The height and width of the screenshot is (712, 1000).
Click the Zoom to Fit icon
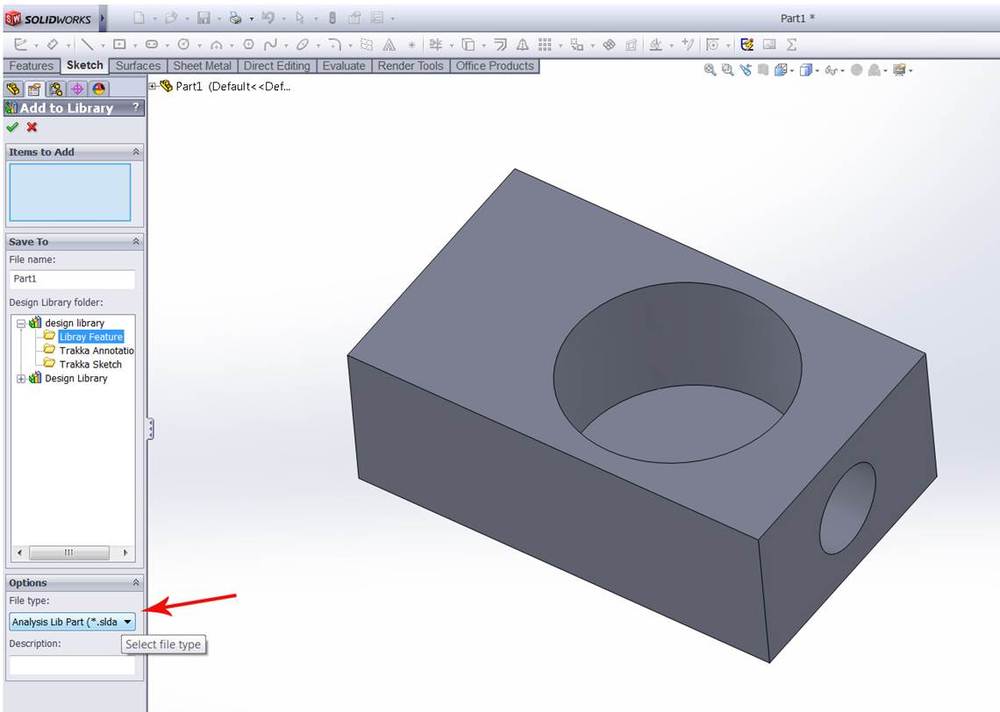coord(710,70)
